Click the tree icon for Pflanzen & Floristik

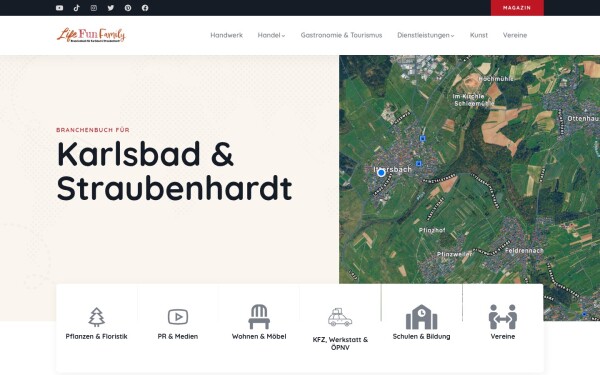point(96,317)
